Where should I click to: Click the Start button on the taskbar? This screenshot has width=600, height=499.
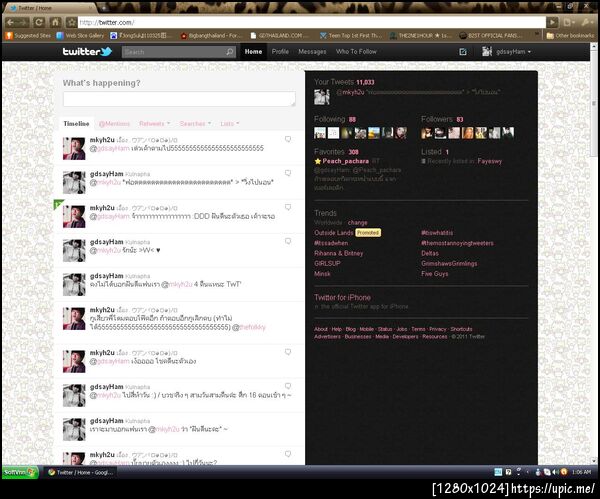(18, 472)
